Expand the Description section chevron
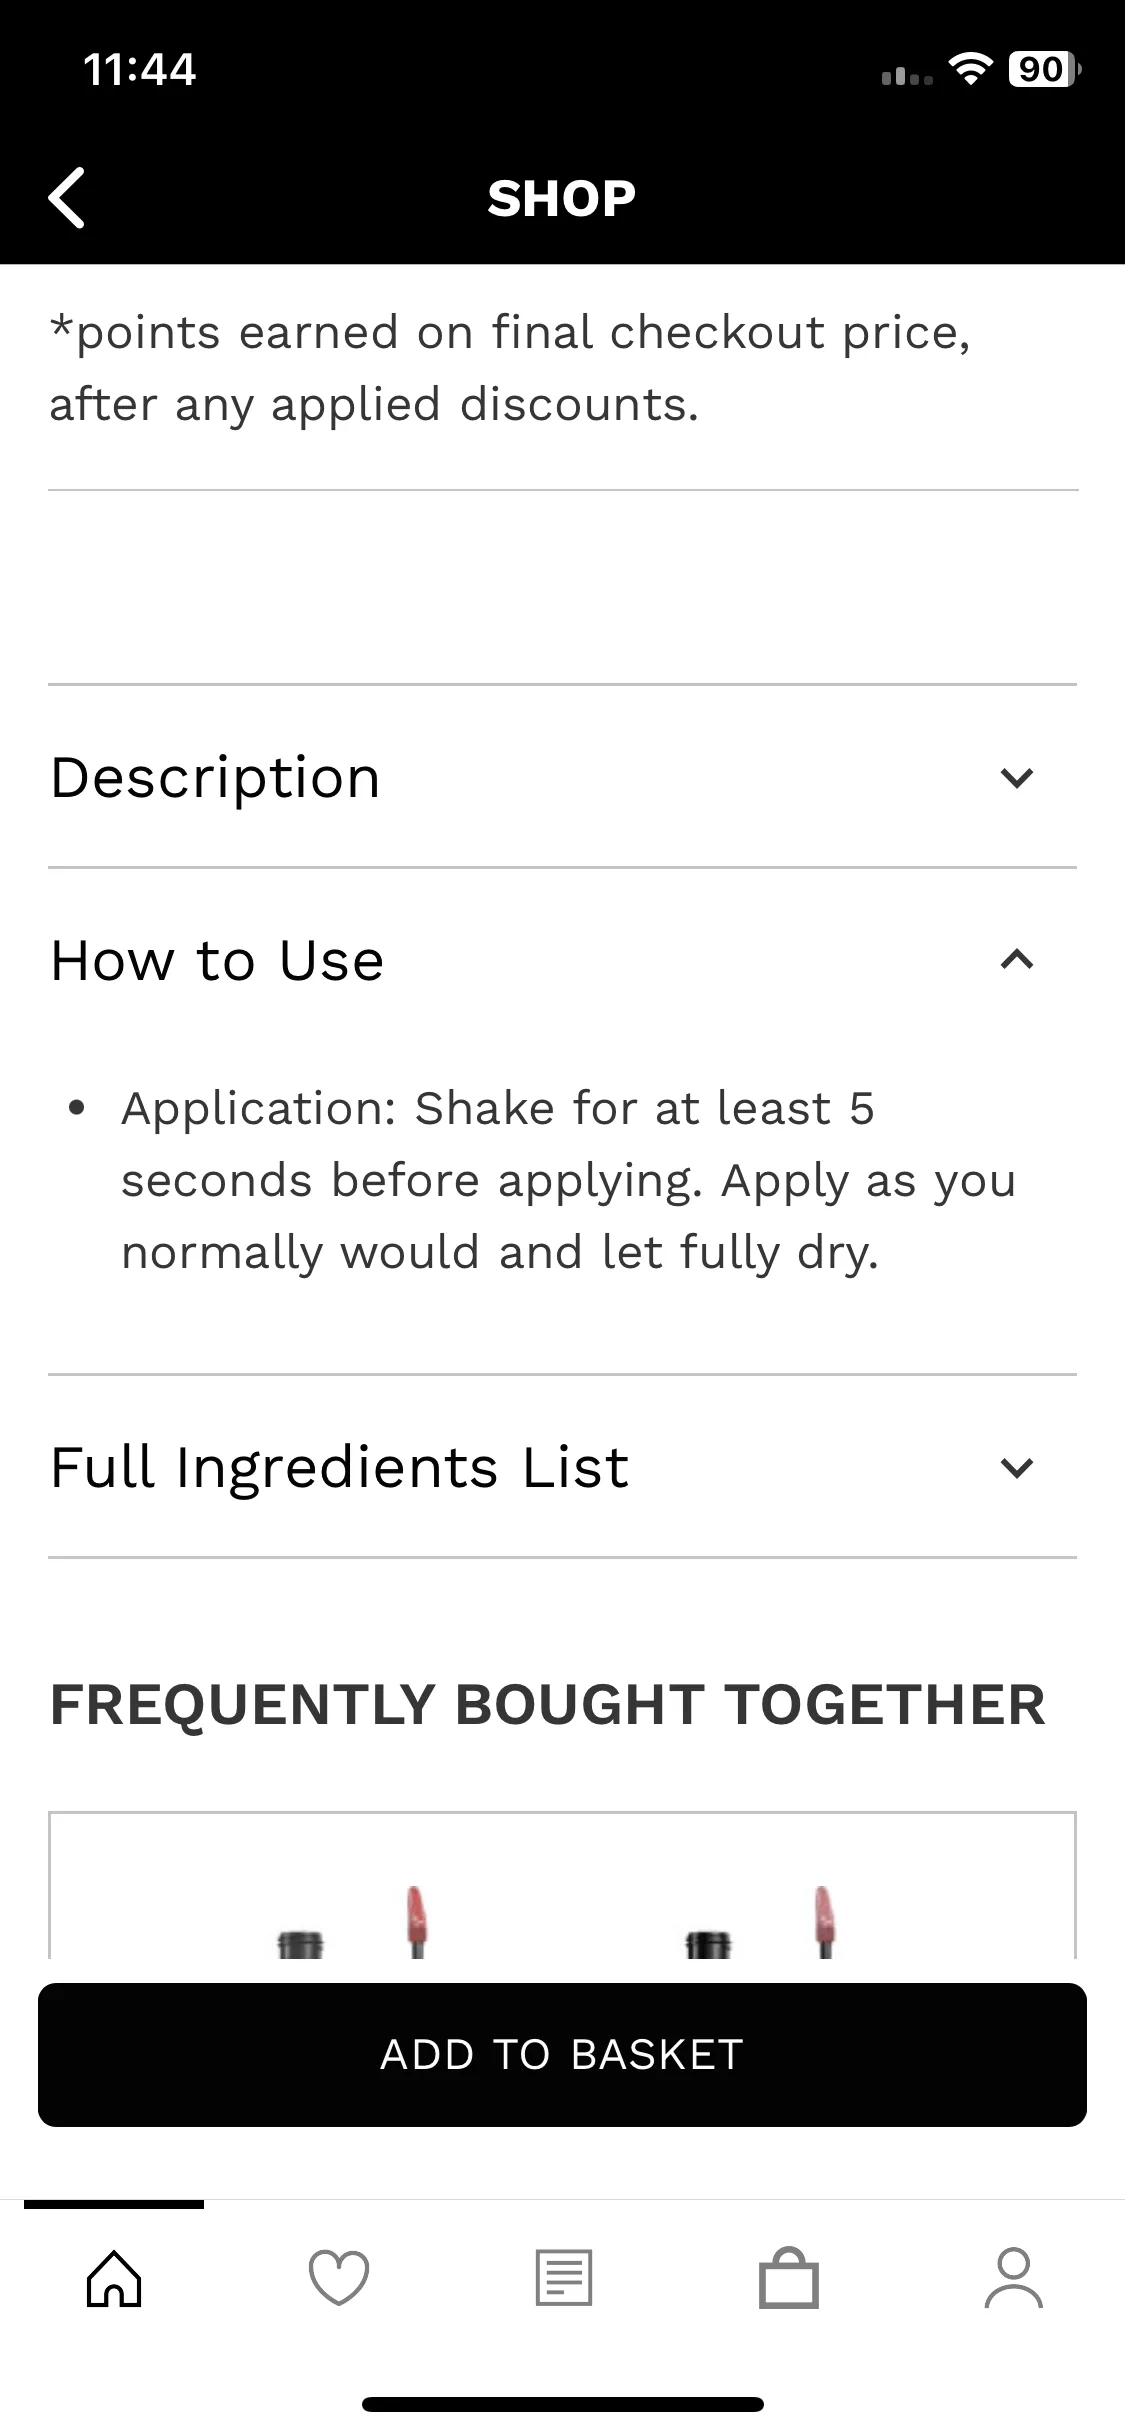1125x2436 pixels. point(1016,778)
